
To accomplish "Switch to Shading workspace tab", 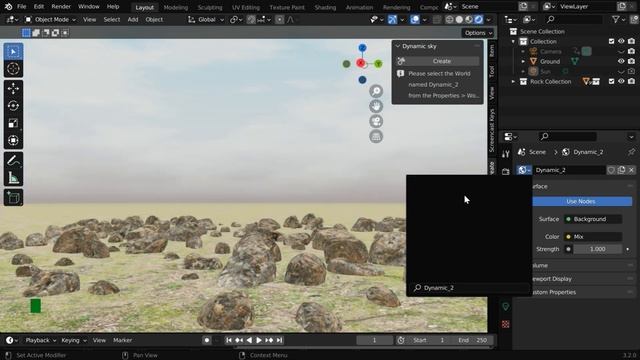I will 325,7.
